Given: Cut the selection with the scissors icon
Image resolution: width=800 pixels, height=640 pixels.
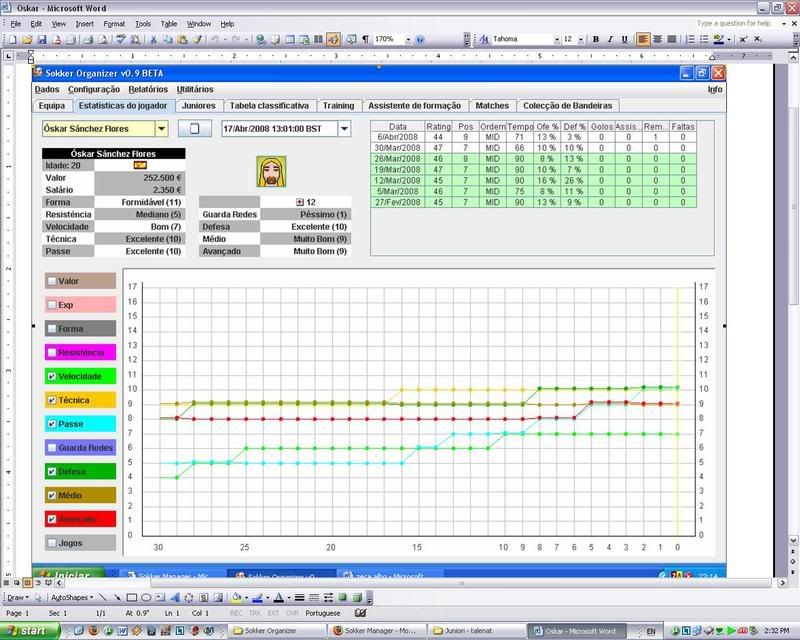Looking at the screenshot, I should point(153,39).
